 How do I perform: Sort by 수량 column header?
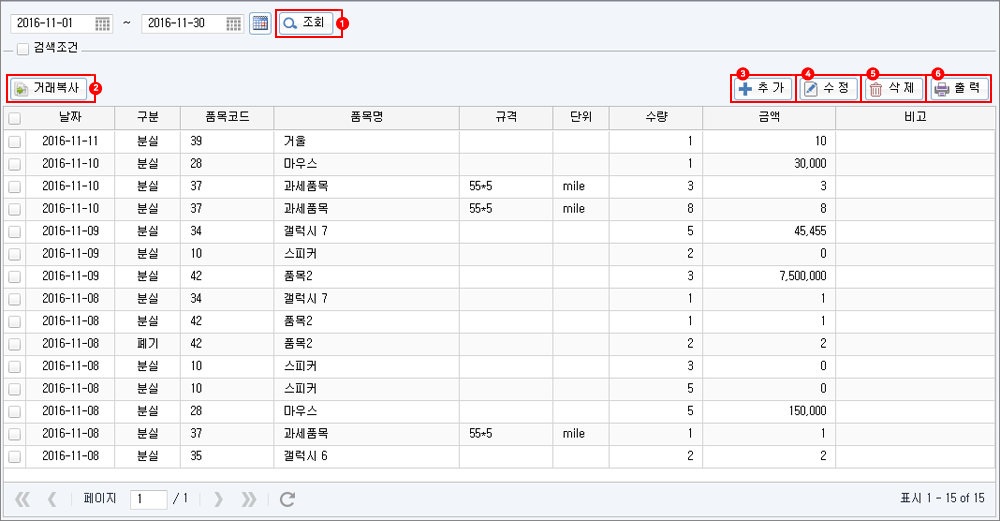click(656, 117)
